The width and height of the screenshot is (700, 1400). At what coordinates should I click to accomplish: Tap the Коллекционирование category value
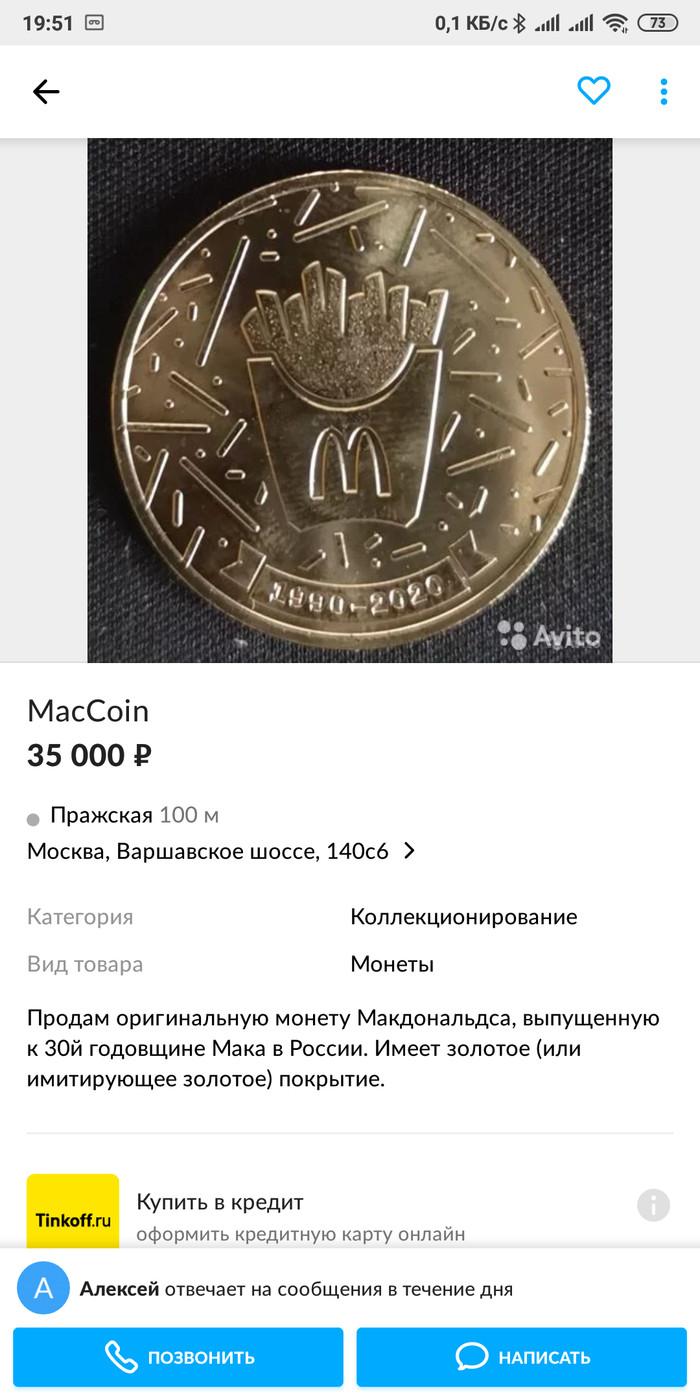coord(464,917)
